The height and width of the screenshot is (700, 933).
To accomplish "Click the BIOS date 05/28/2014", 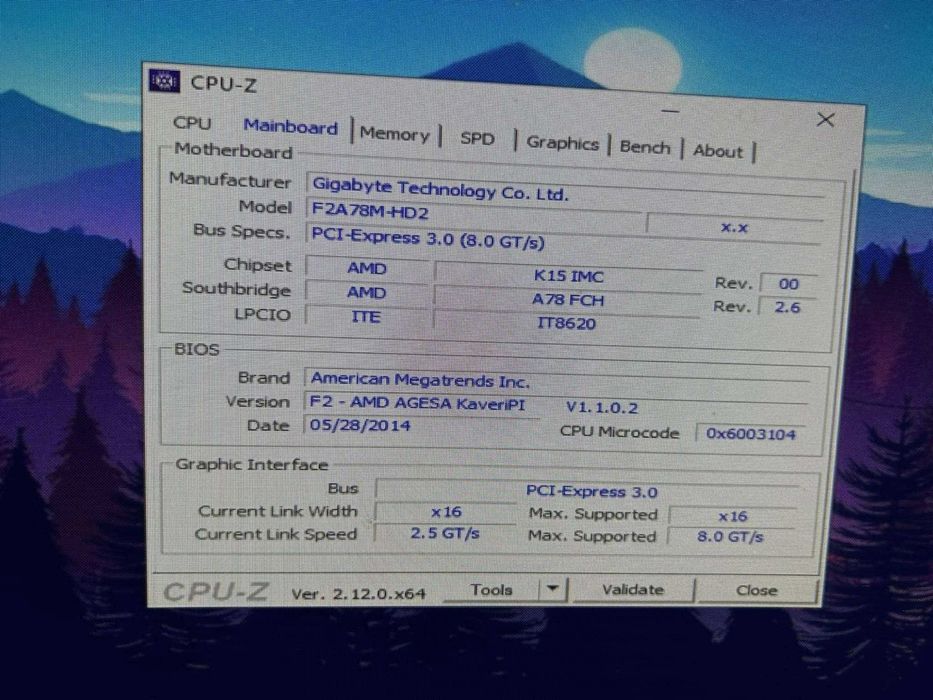I will [x=421, y=426].
